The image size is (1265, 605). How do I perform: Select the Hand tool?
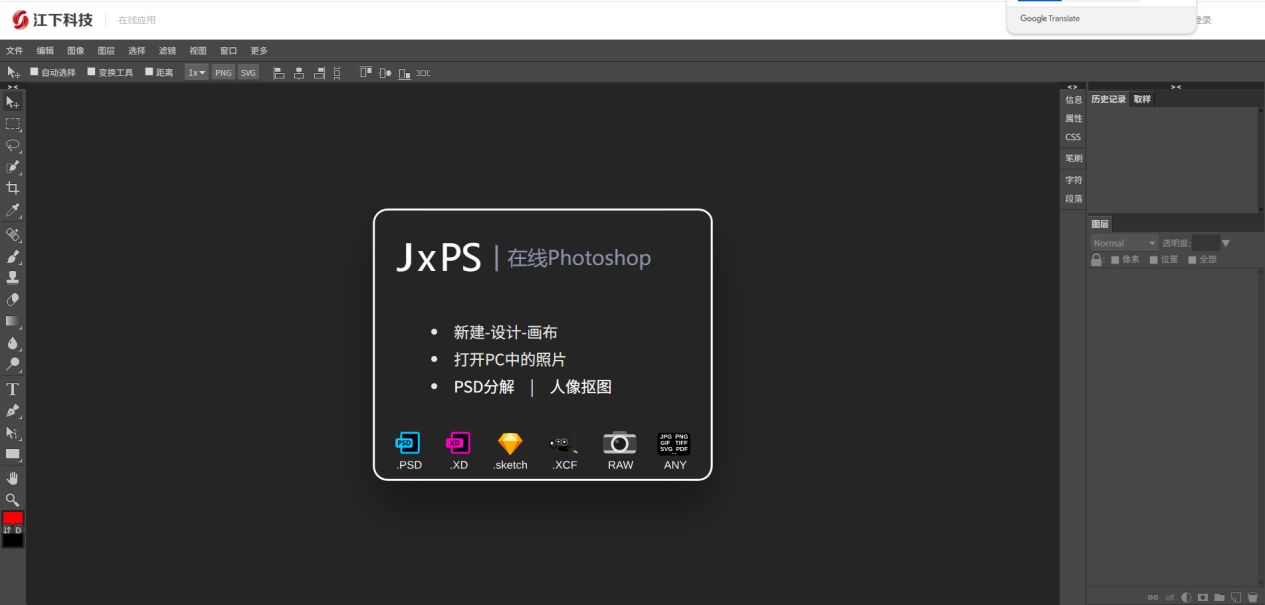[x=13, y=478]
